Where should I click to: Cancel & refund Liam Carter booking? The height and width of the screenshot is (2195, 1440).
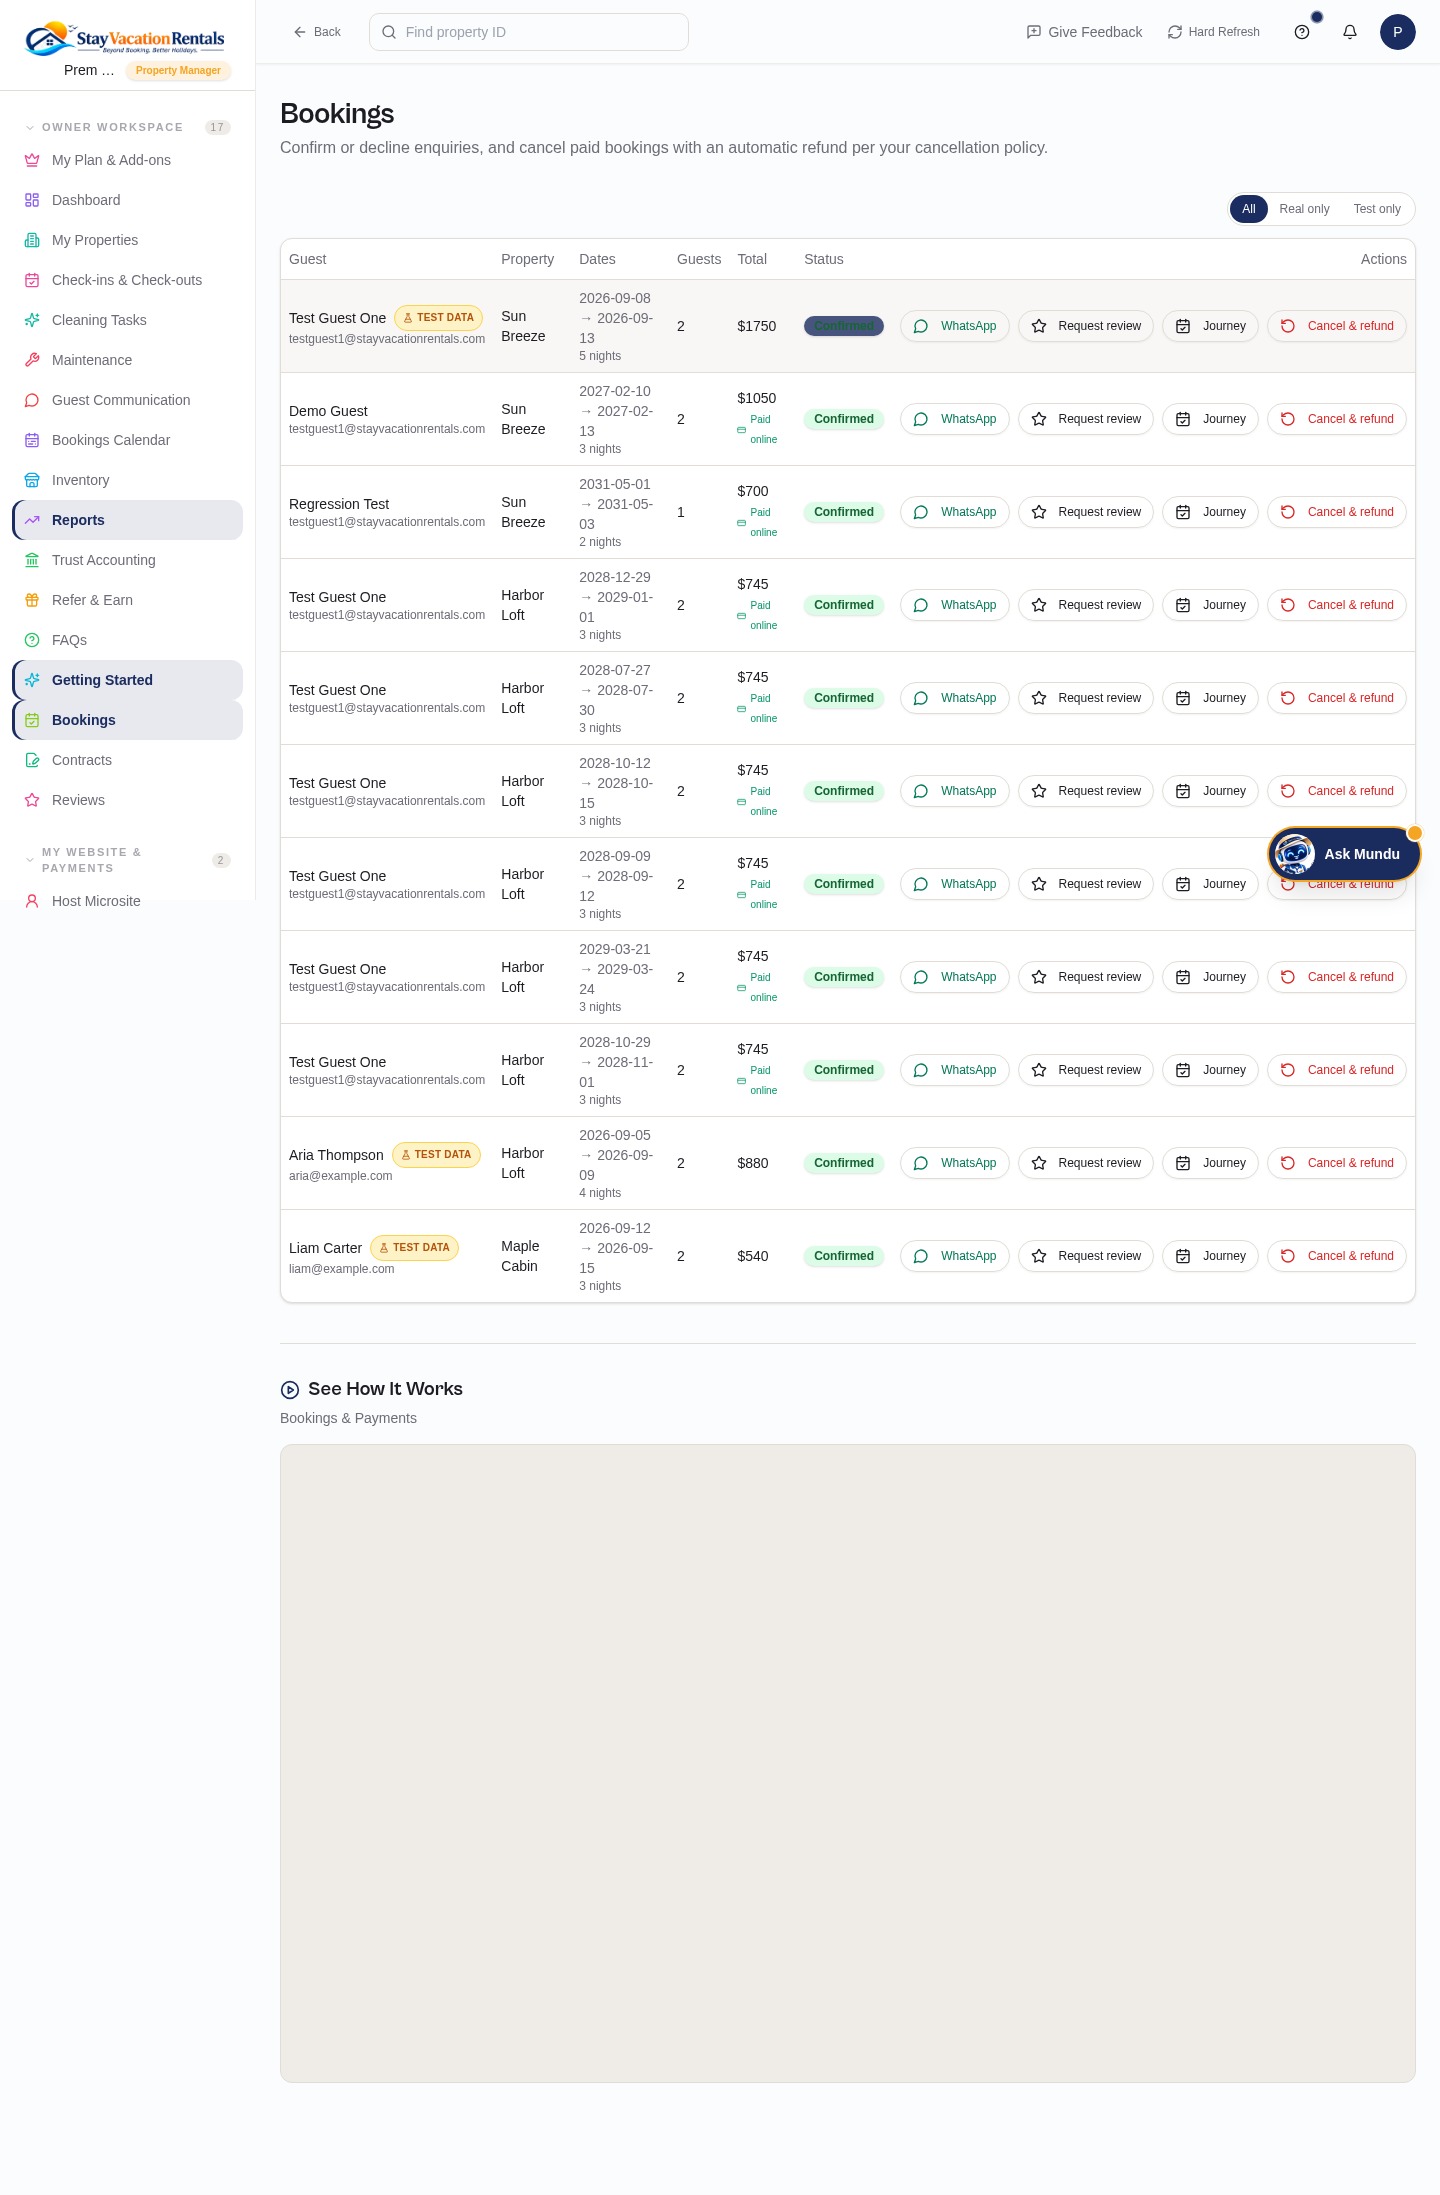1337,1256
